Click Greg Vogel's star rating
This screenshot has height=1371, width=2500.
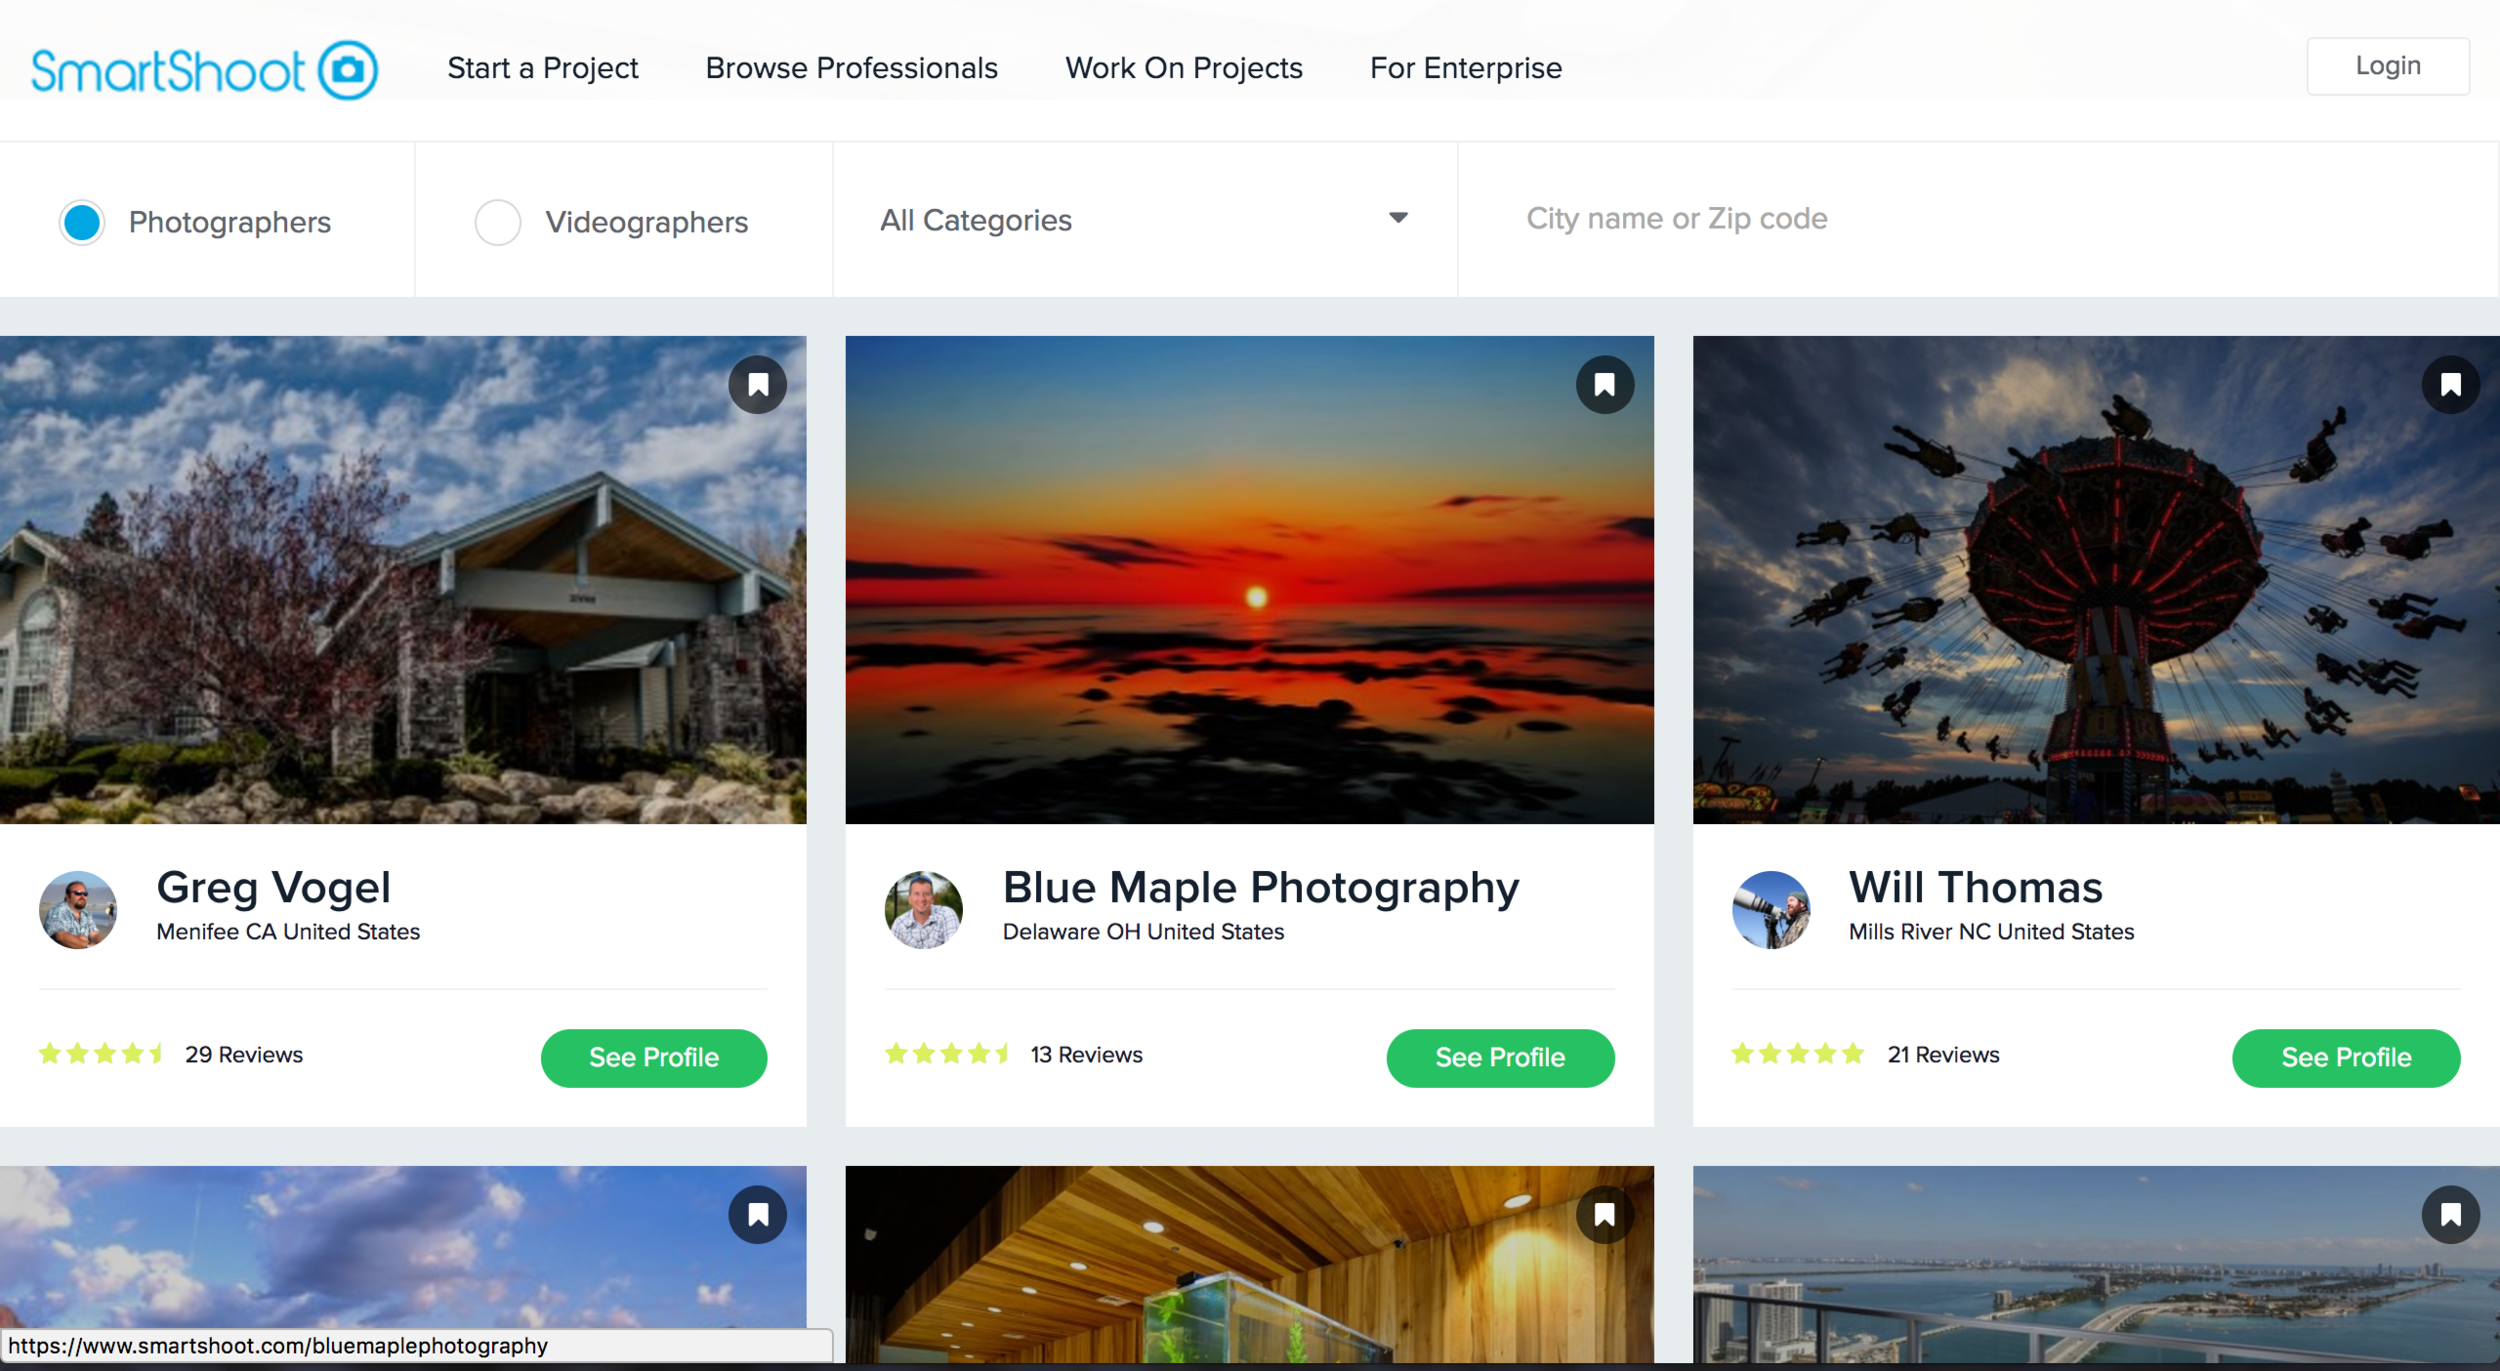(x=101, y=1054)
